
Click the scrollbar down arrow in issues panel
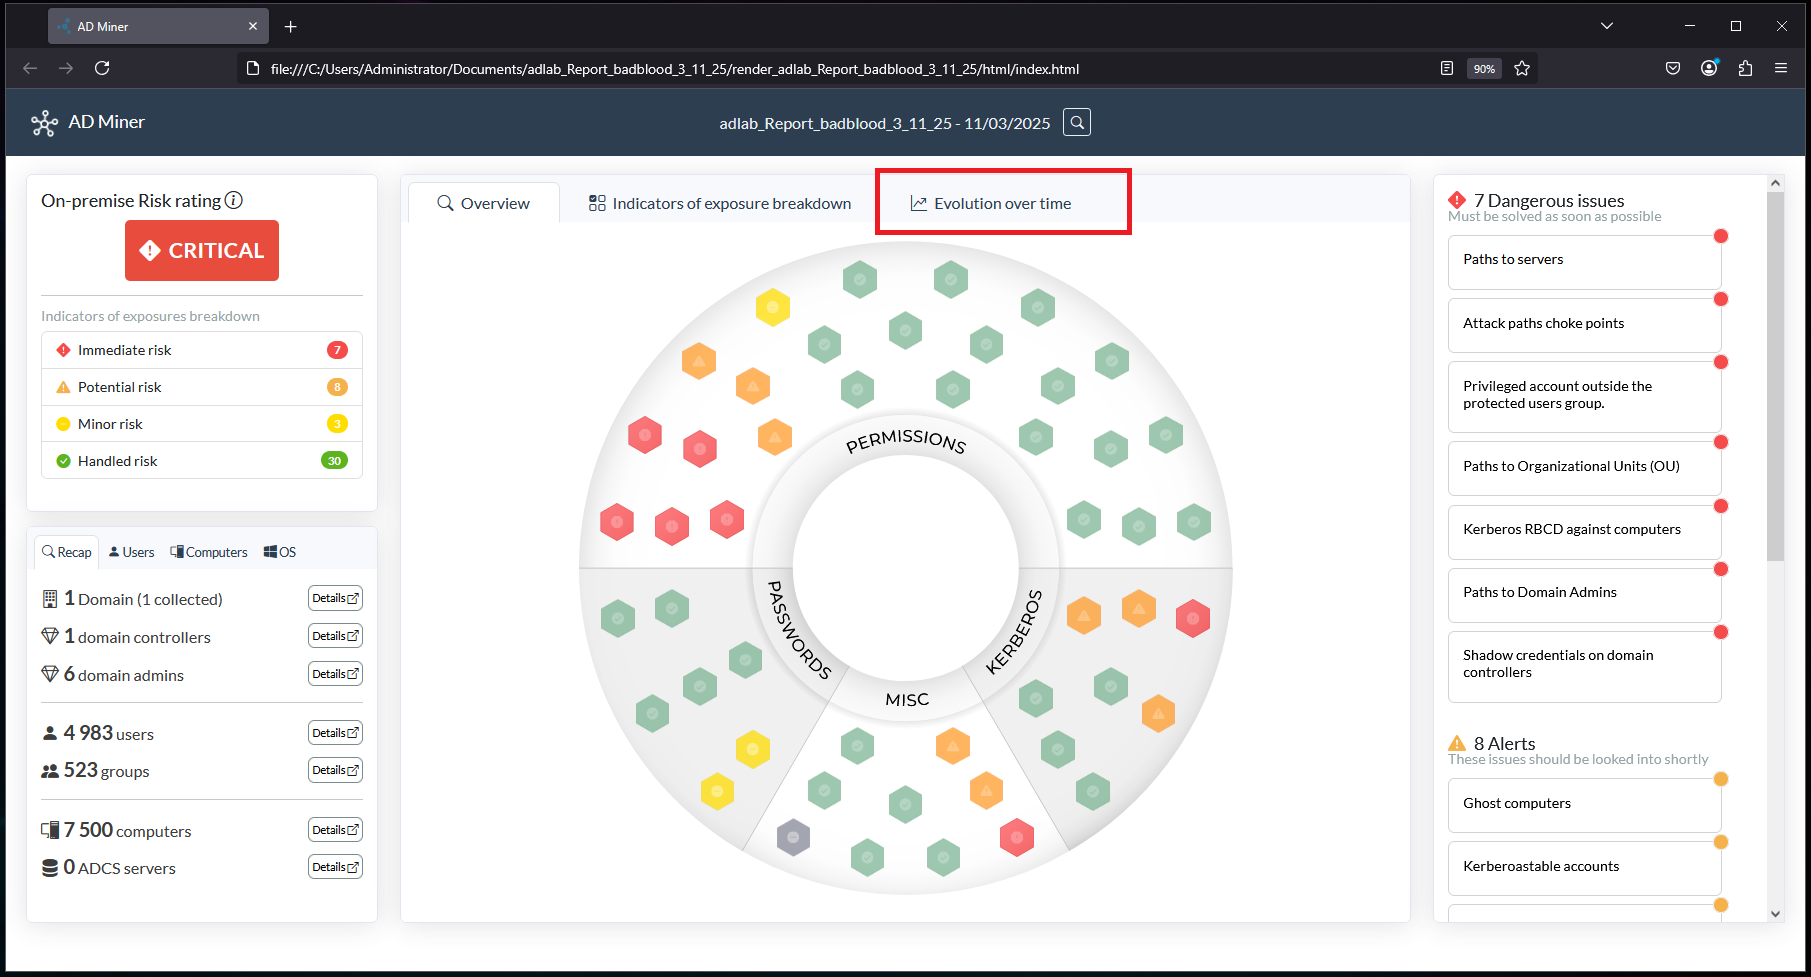[x=1775, y=913]
